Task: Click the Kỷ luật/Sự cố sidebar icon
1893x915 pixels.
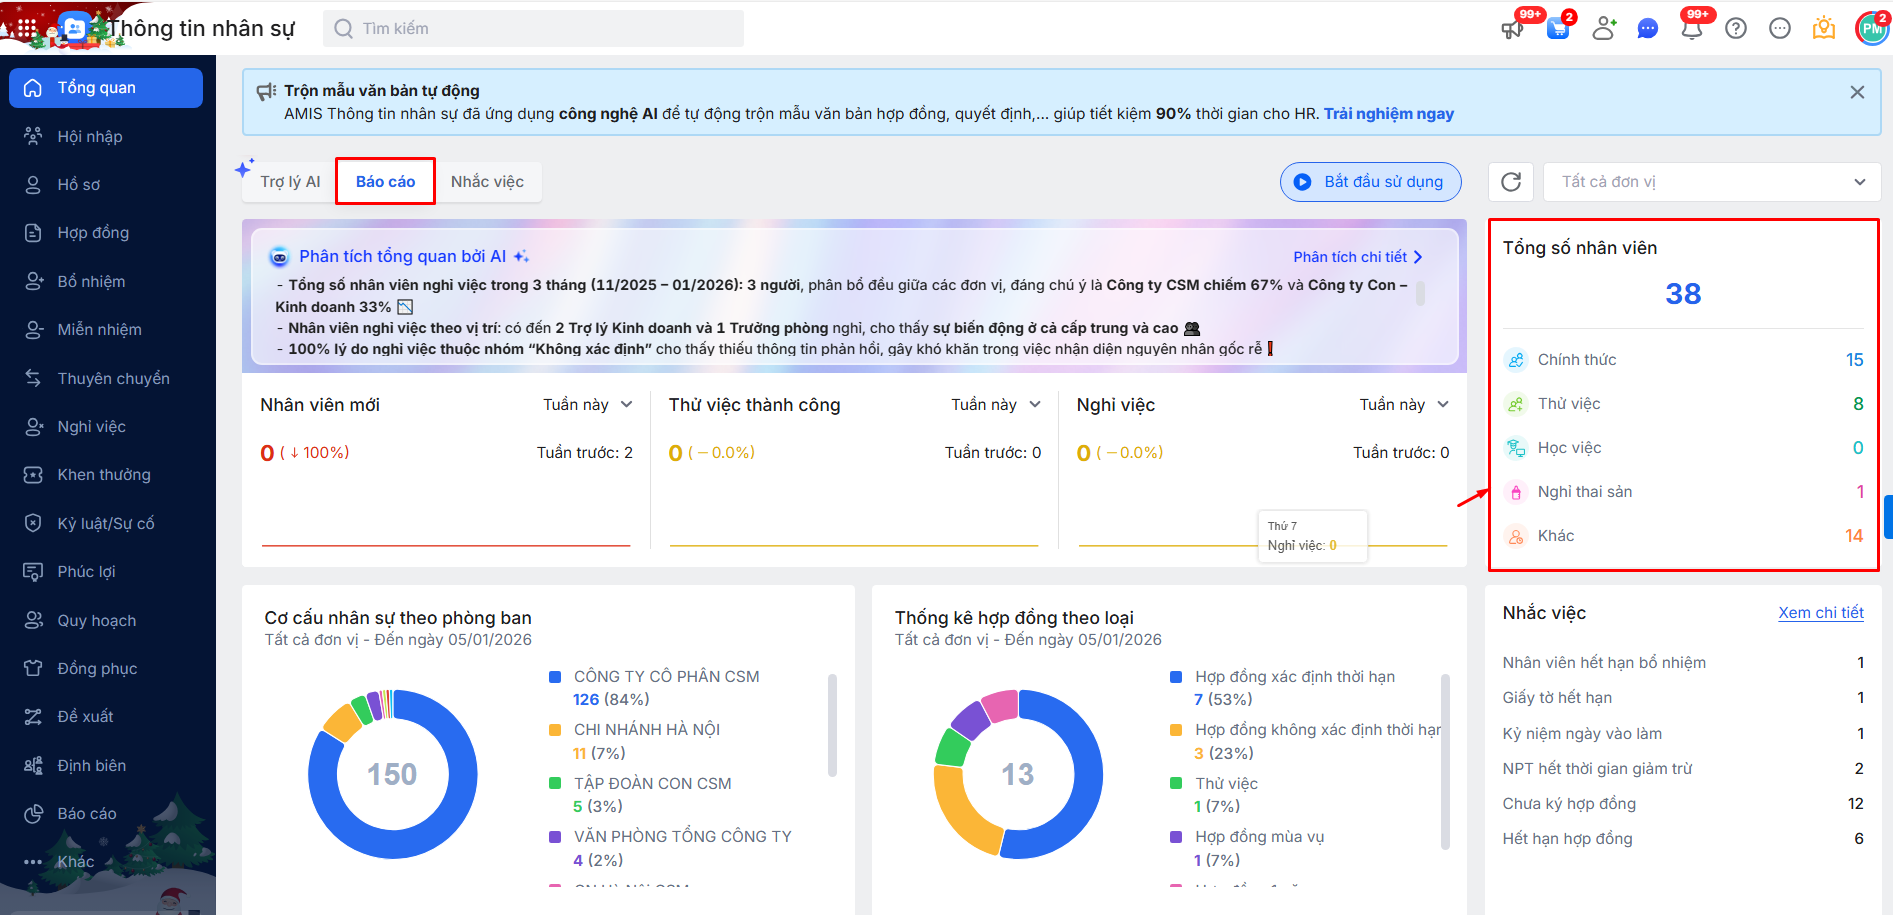Action: point(33,523)
